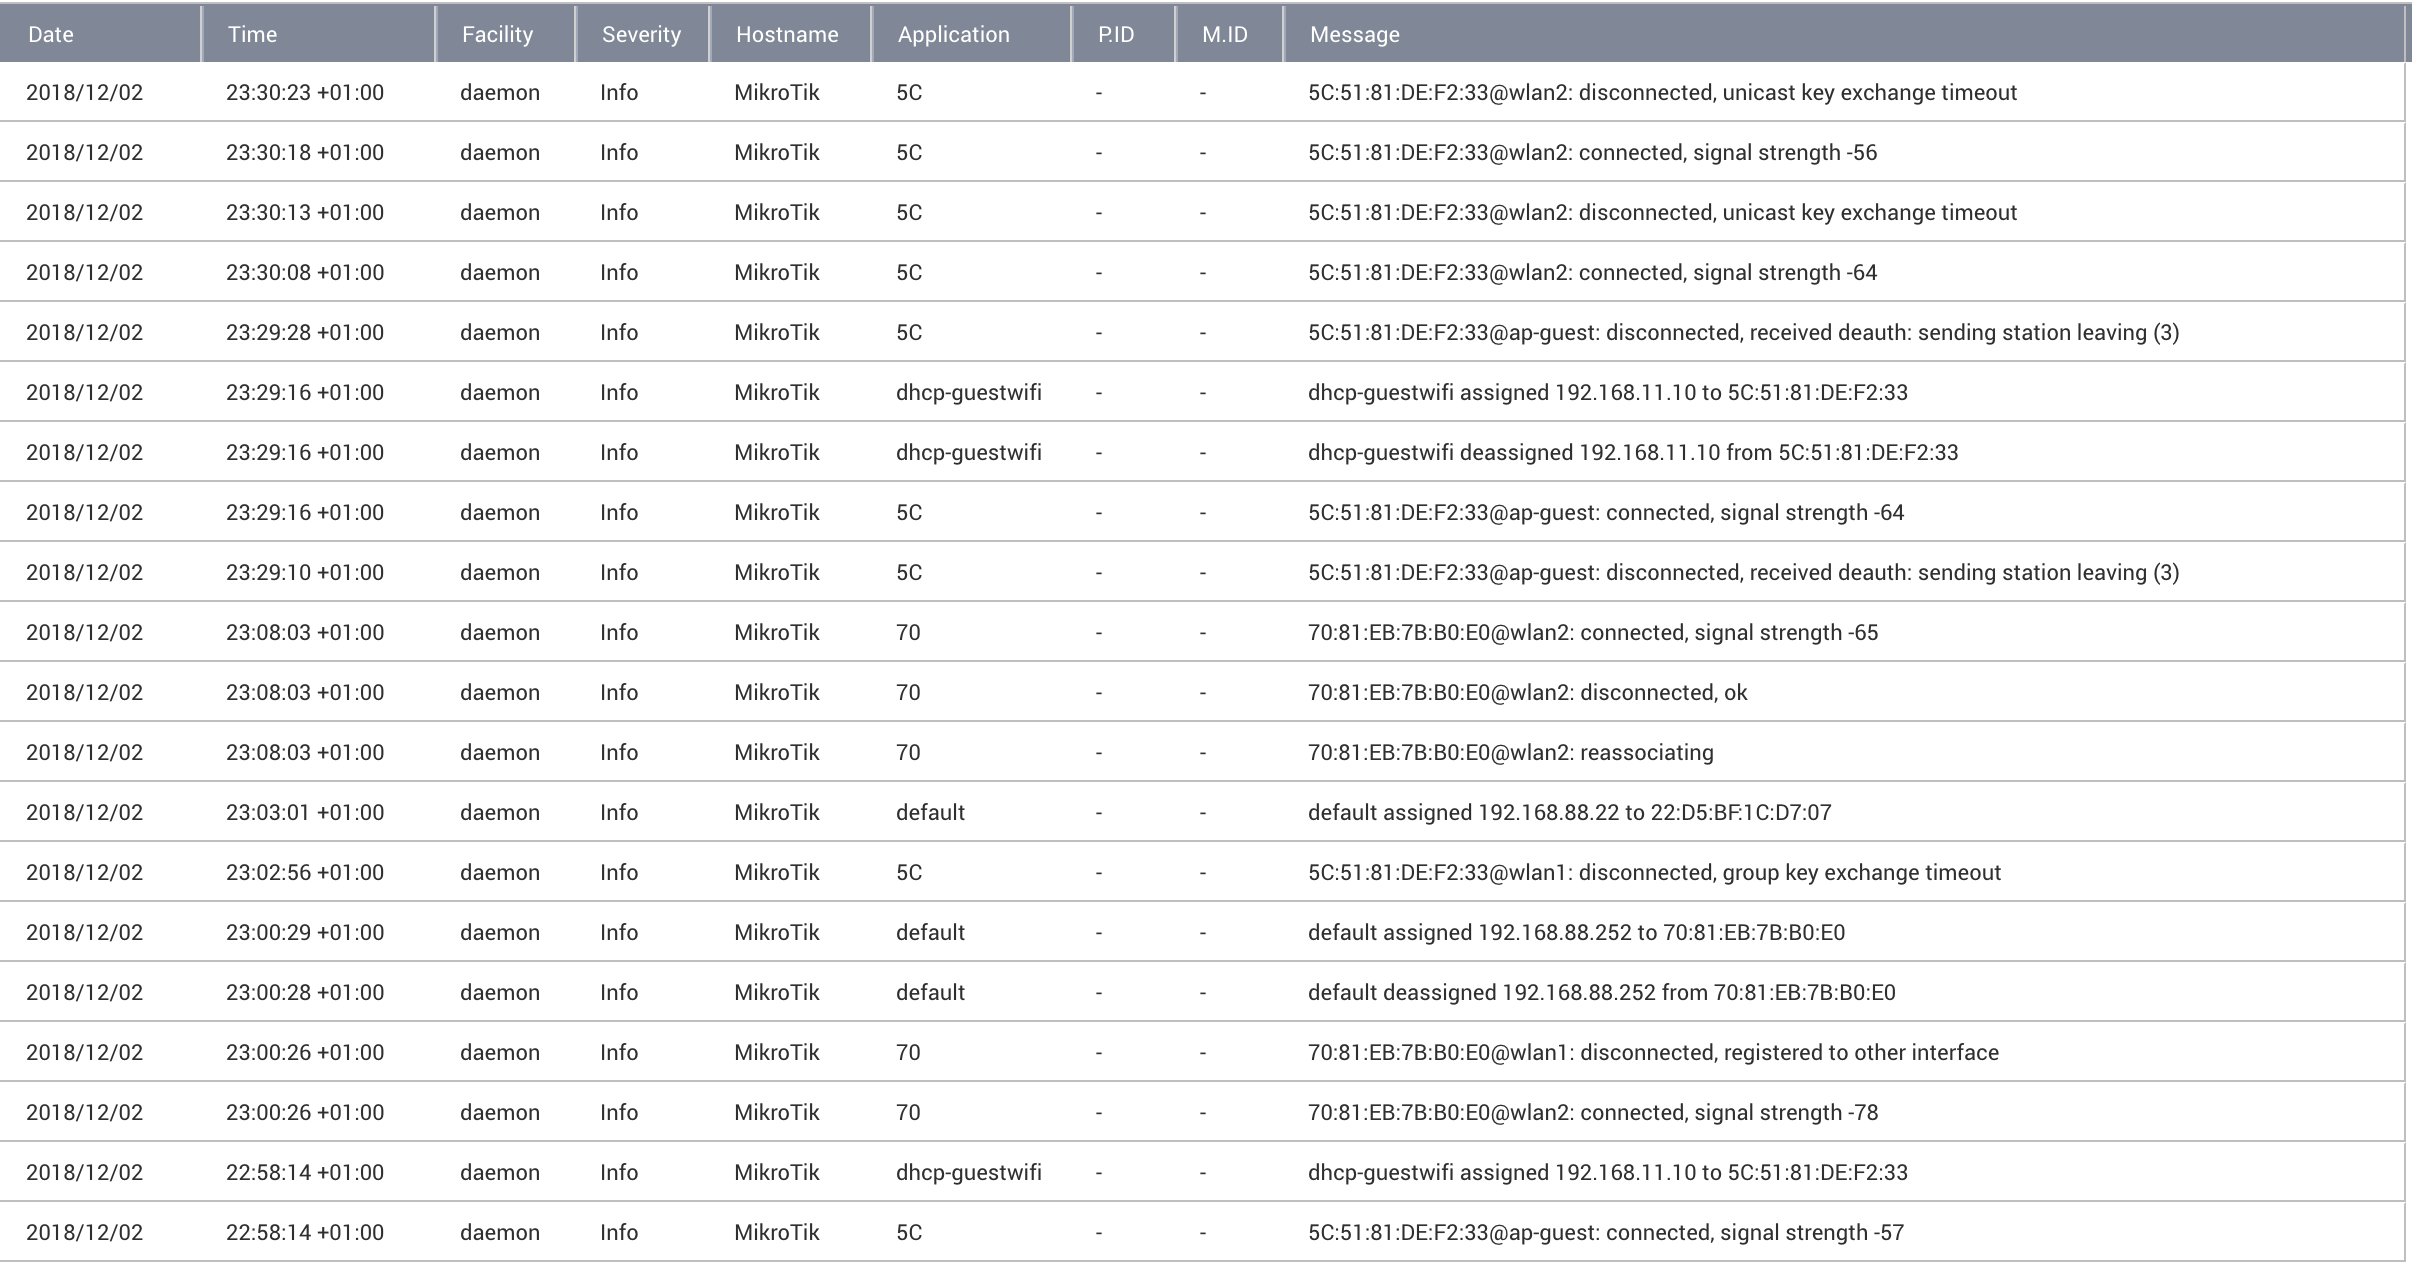This screenshot has height=1266, width=2412.
Task: Sort by the Time column header
Action: tap(318, 34)
